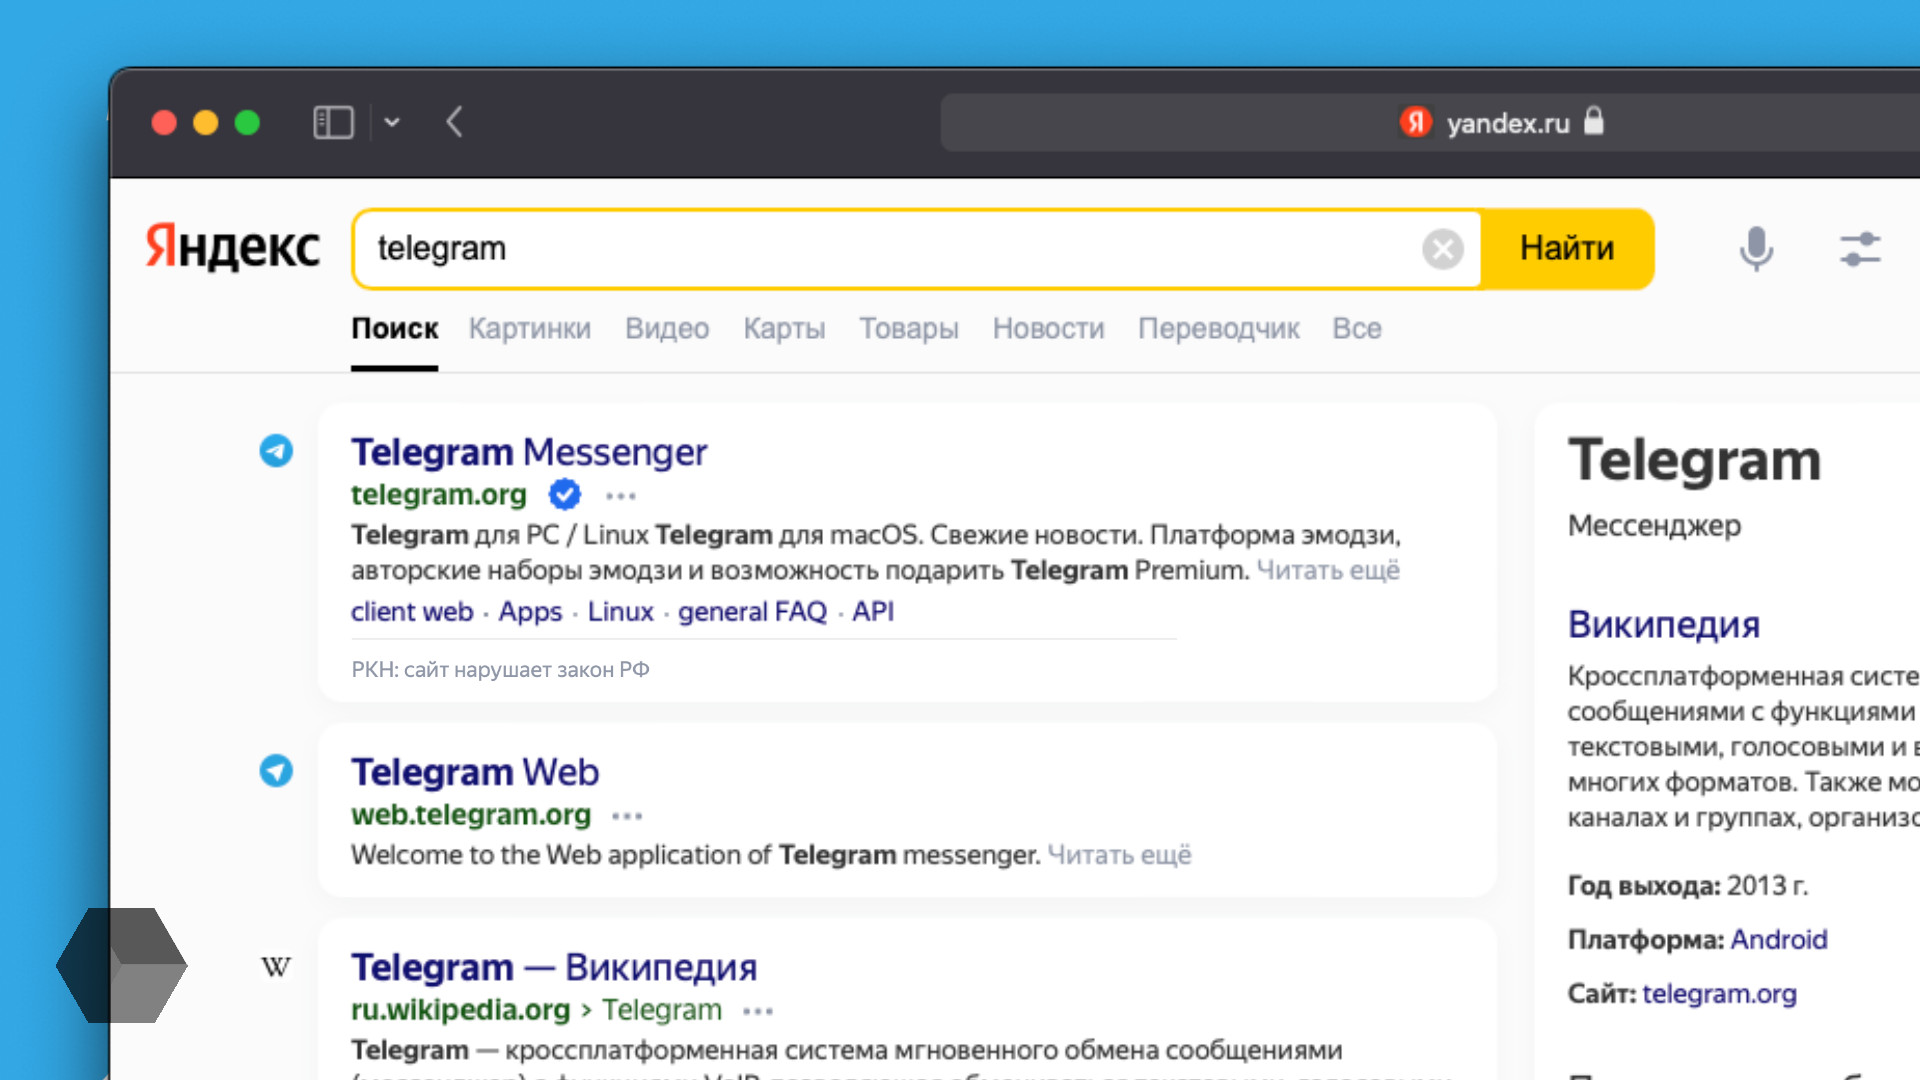Open the Telegram Messenger result title
This screenshot has width=1920, height=1080.
(x=529, y=452)
